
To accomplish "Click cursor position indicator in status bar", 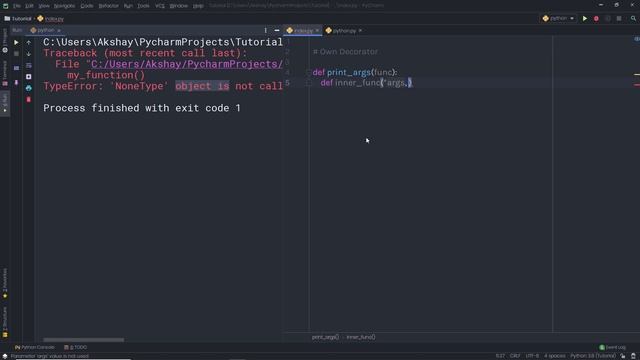I will 500,356.
